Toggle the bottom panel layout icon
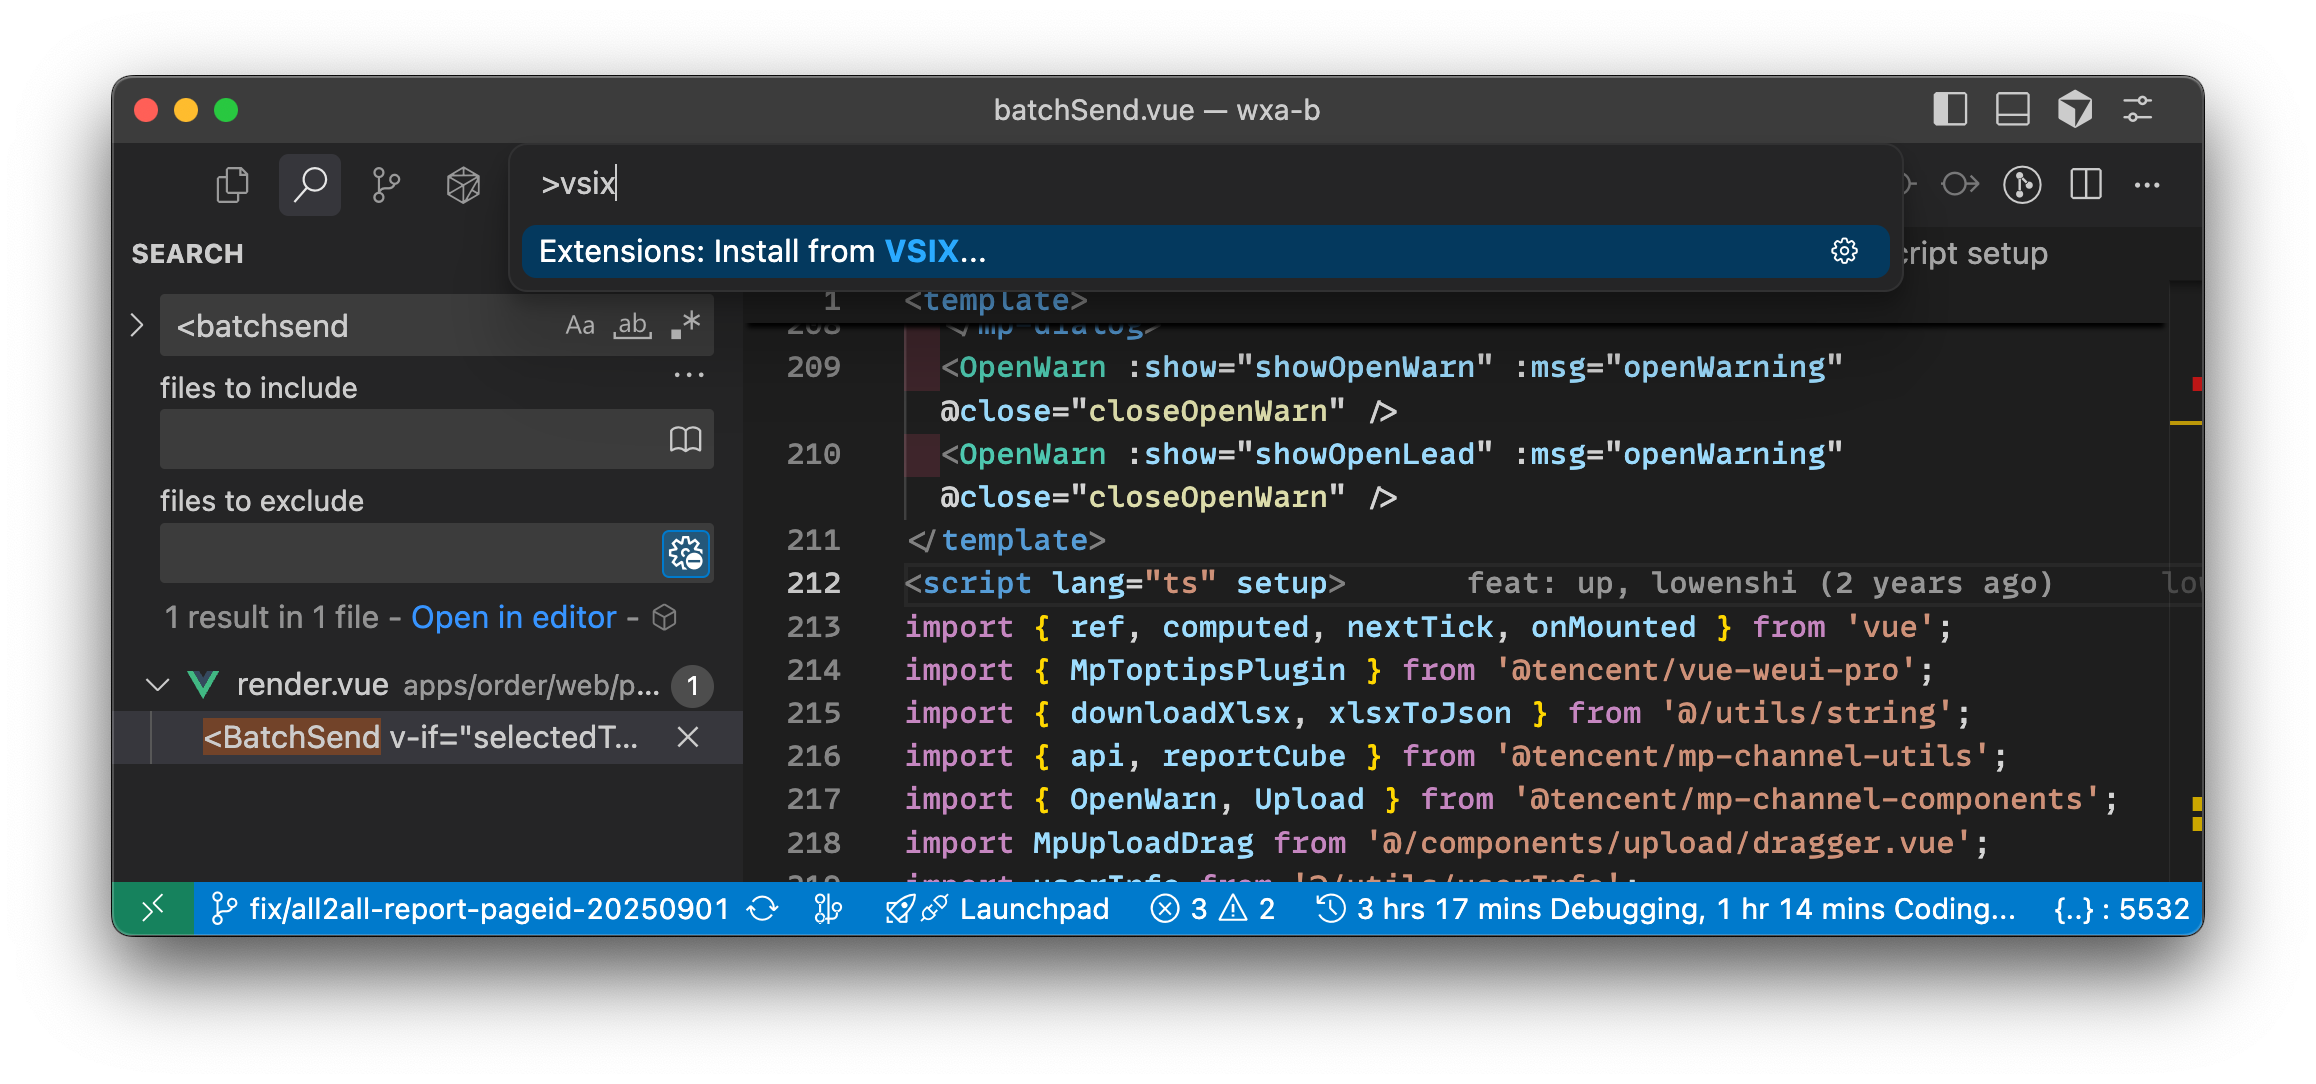Image resolution: width=2316 pixels, height=1084 pixels. point(2012,109)
